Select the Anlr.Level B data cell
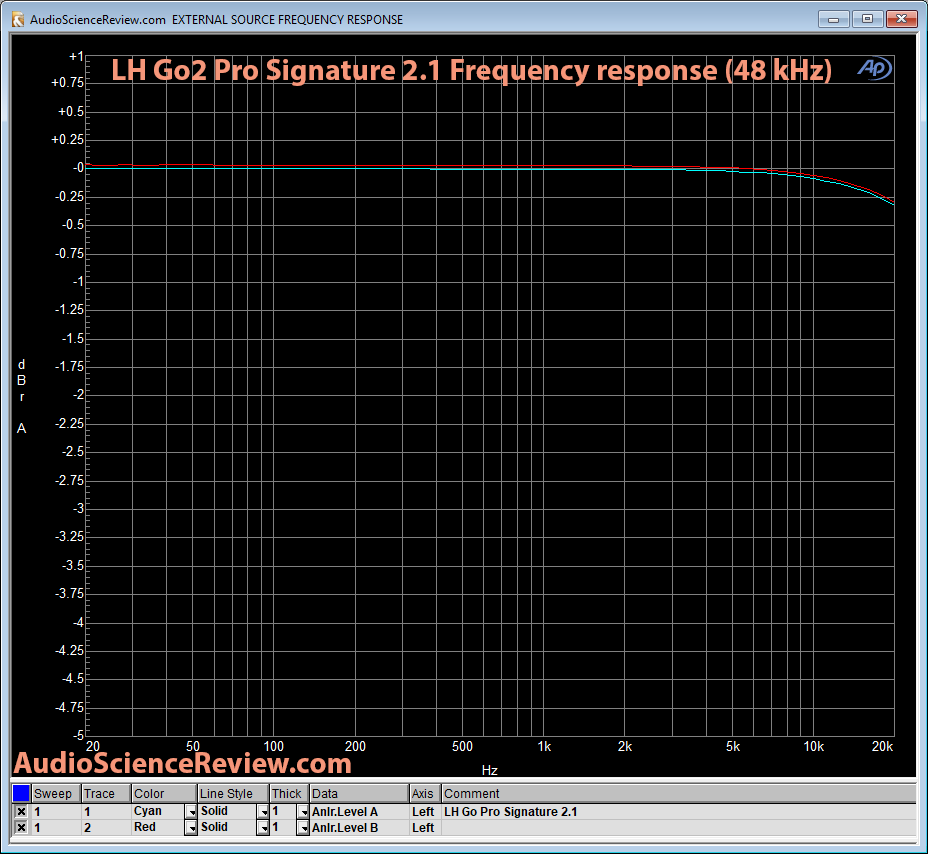928x854 pixels. pos(359,828)
